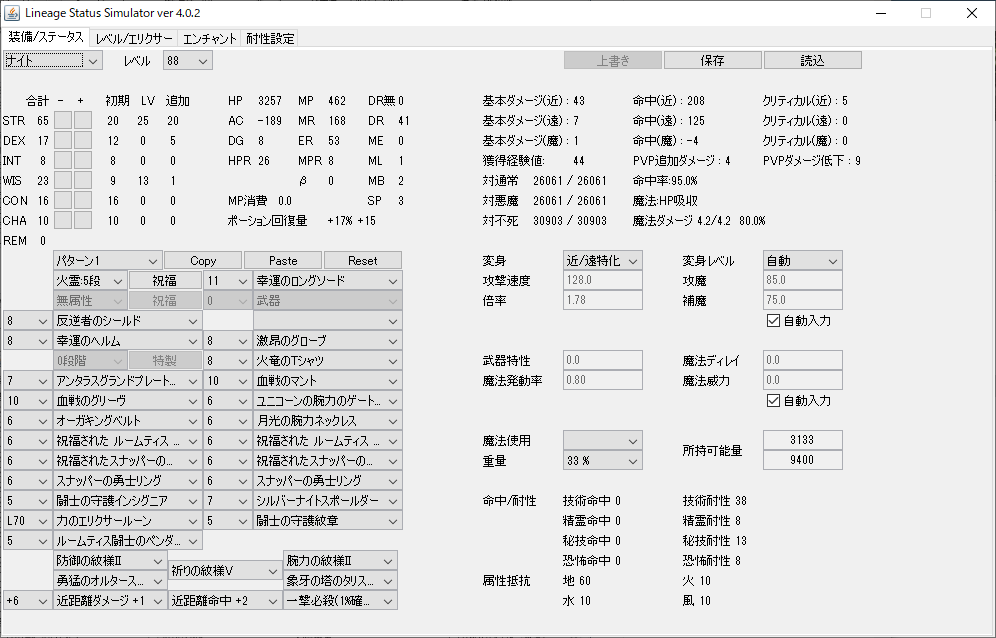Increase CON with the plus button

(83, 201)
